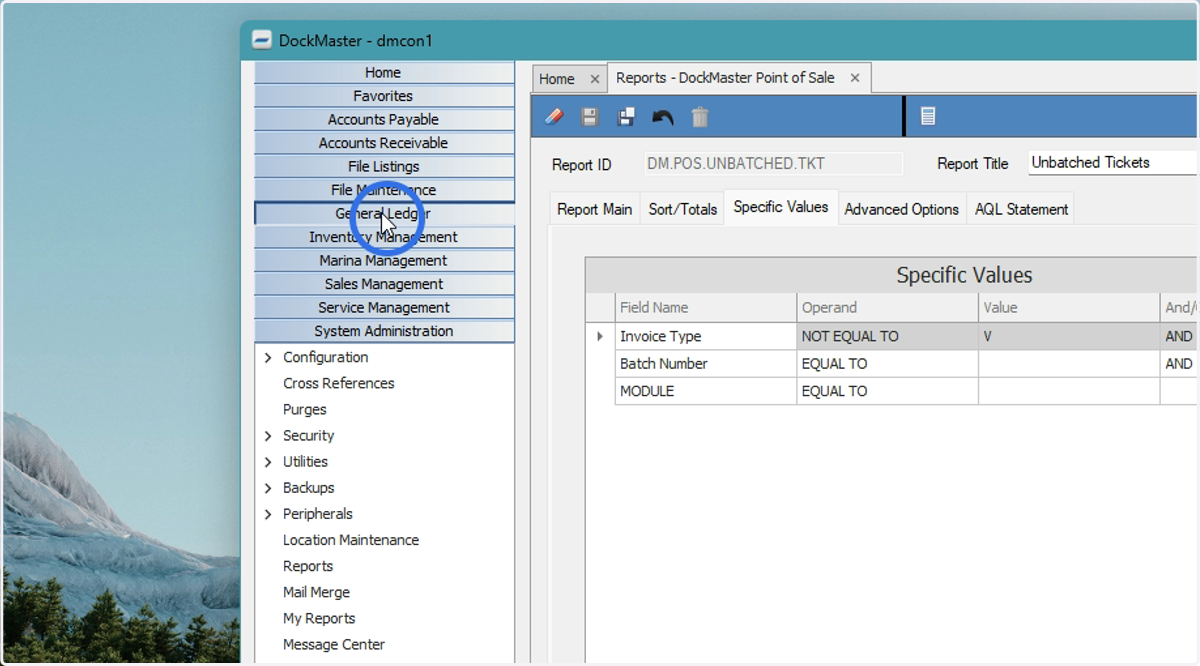The width and height of the screenshot is (1200, 666).
Task: Select Mail Merge in the tree
Action: pos(316,592)
